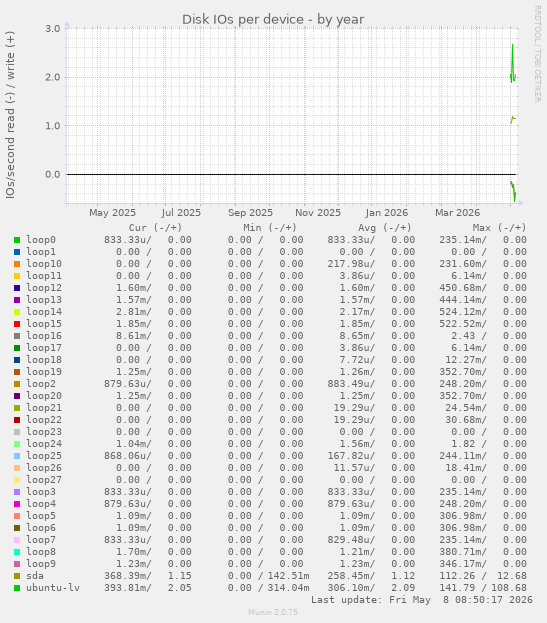Click the loop0 green legend swatch
Image resolution: width=547 pixels, height=623 pixels.
point(17,240)
